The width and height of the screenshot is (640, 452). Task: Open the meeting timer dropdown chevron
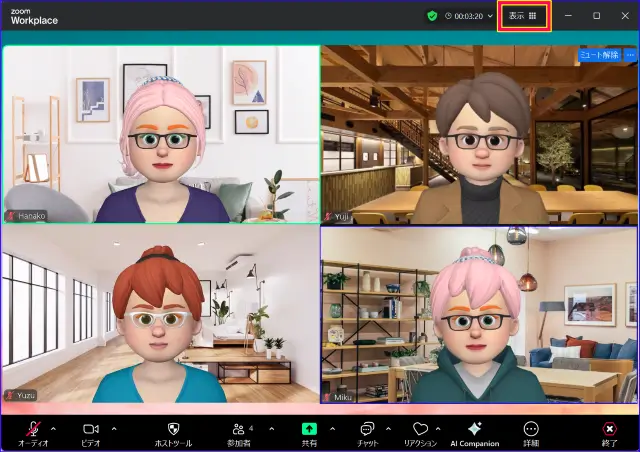tap(490, 16)
